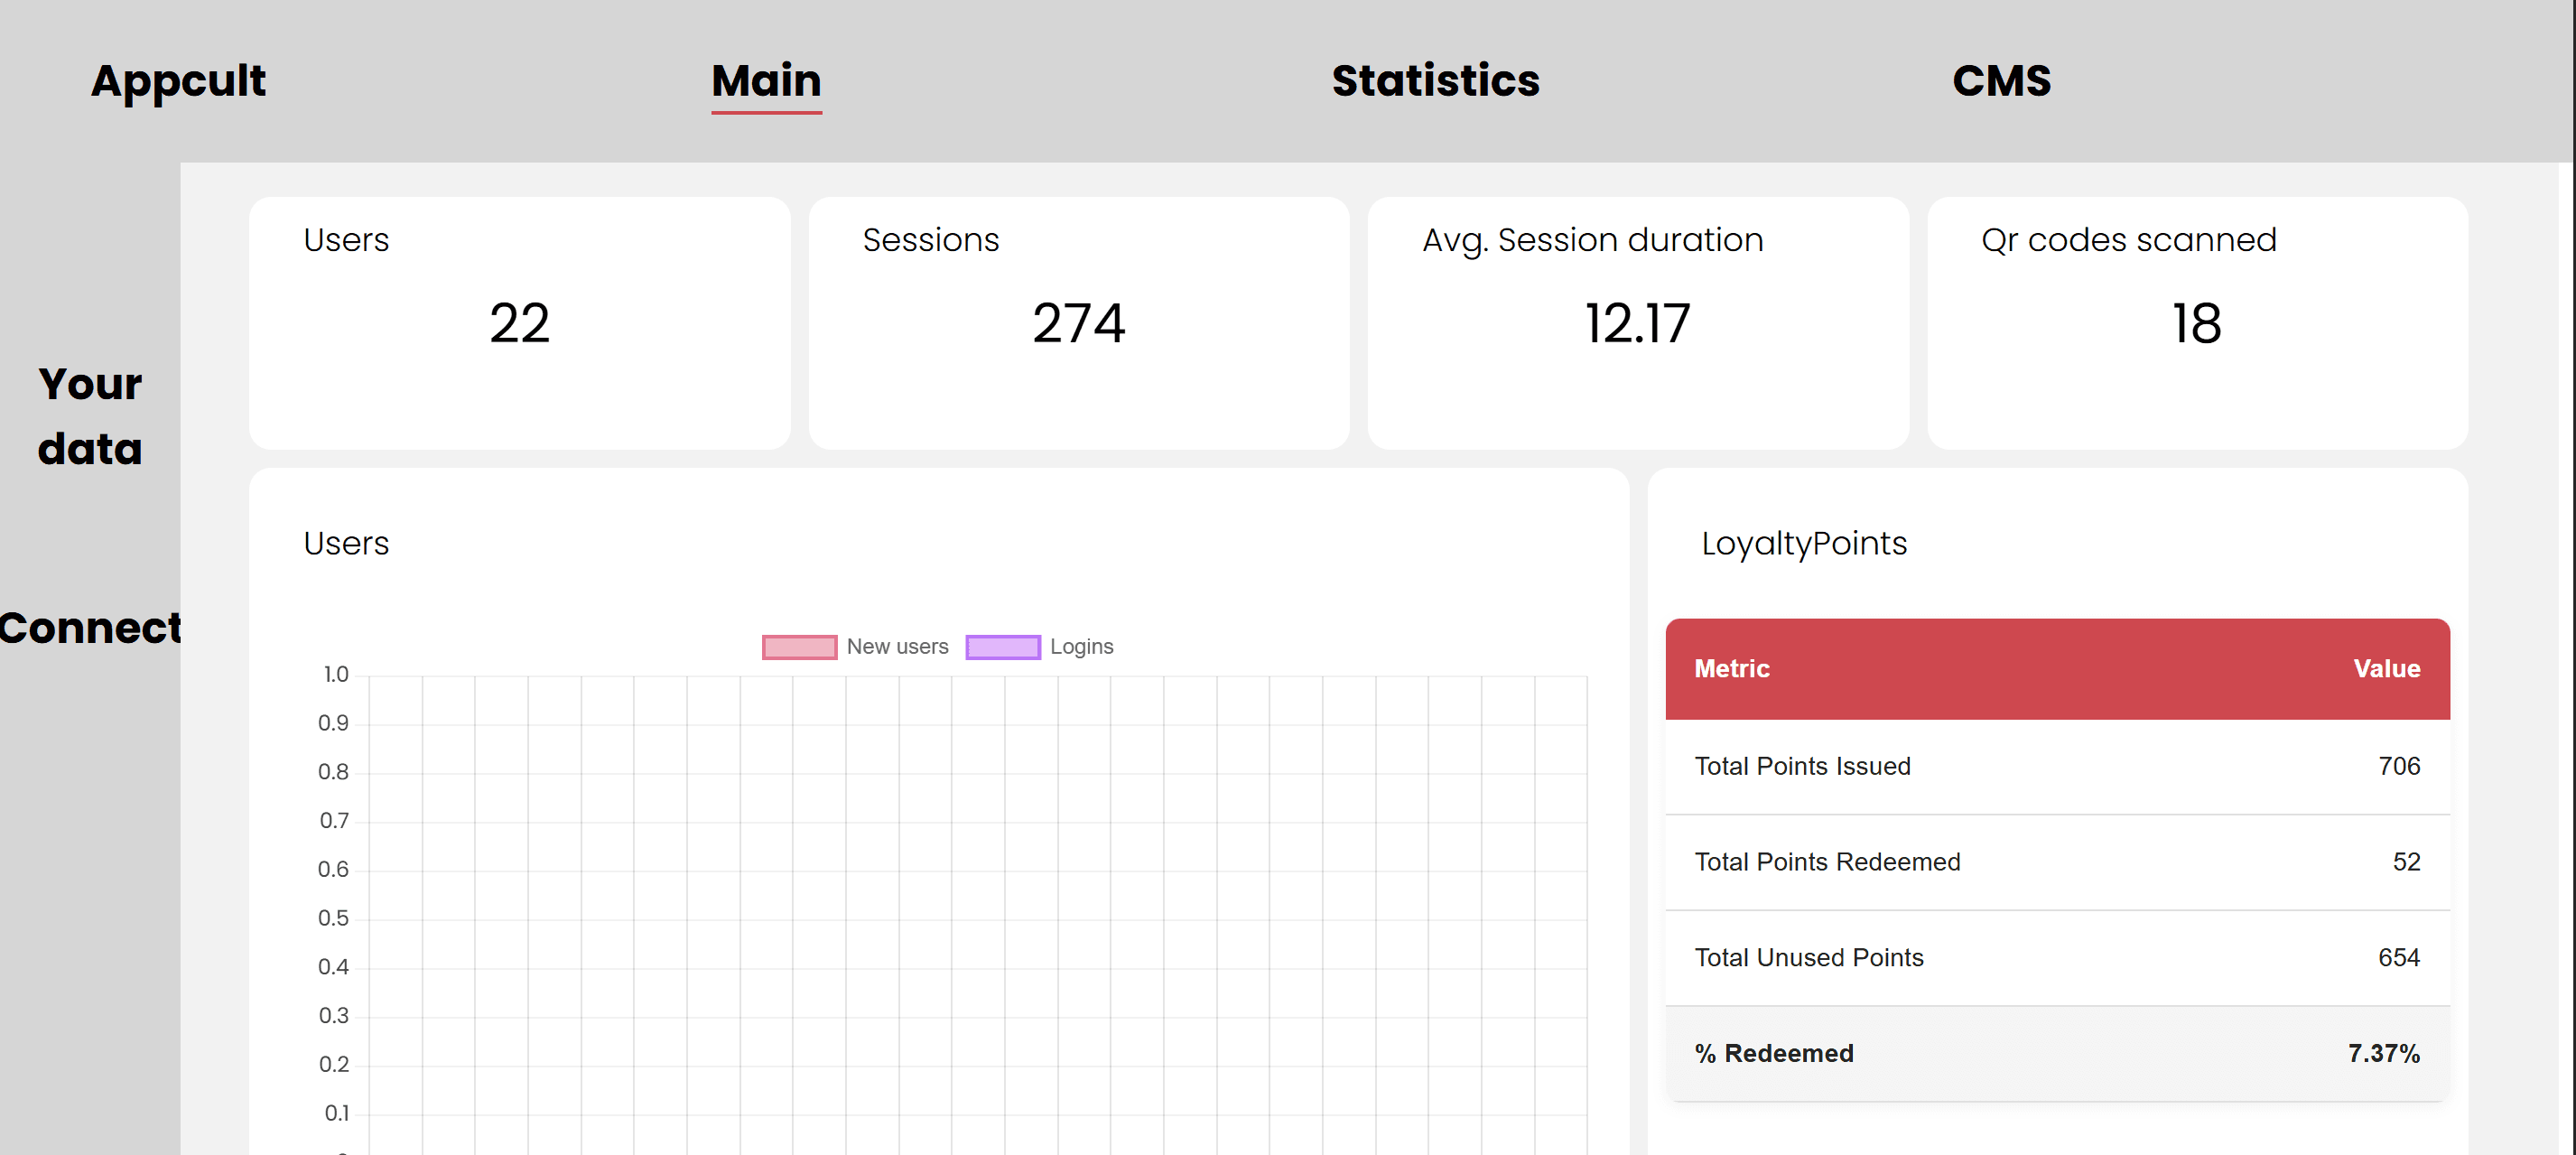Open the CMS tab

tap(1999, 81)
